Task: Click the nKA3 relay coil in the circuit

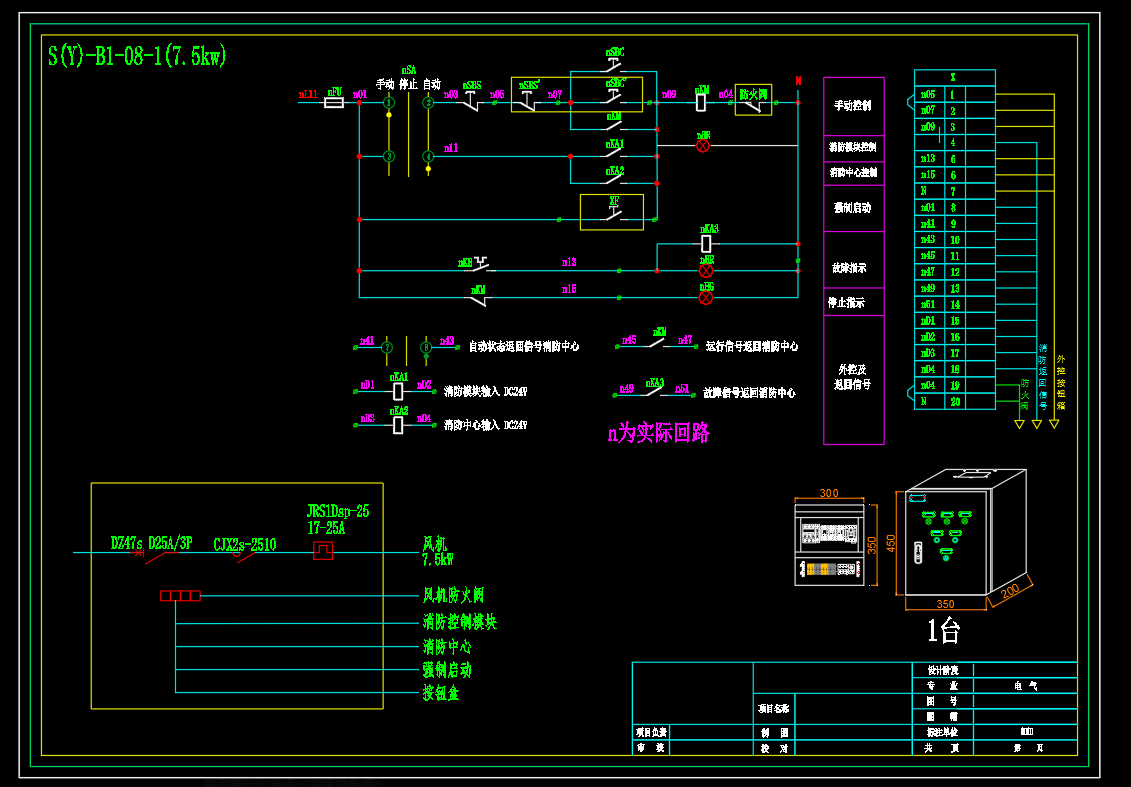Action: (x=706, y=243)
